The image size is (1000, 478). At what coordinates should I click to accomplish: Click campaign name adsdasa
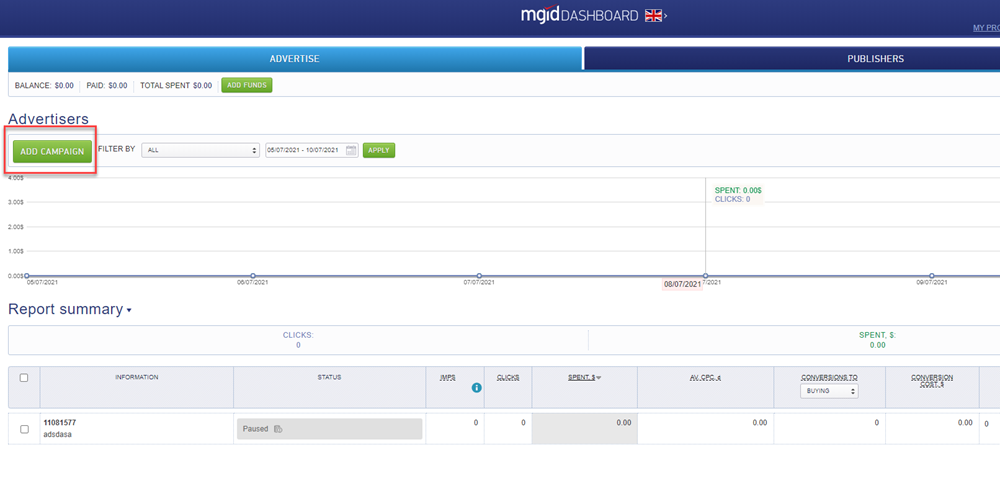point(57,433)
